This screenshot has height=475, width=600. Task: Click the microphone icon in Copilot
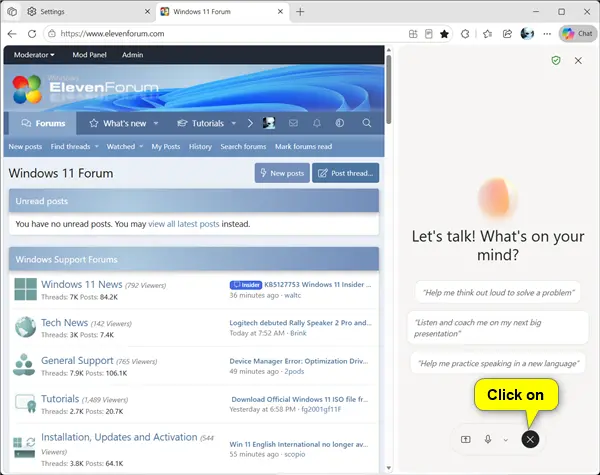point(488,439)
